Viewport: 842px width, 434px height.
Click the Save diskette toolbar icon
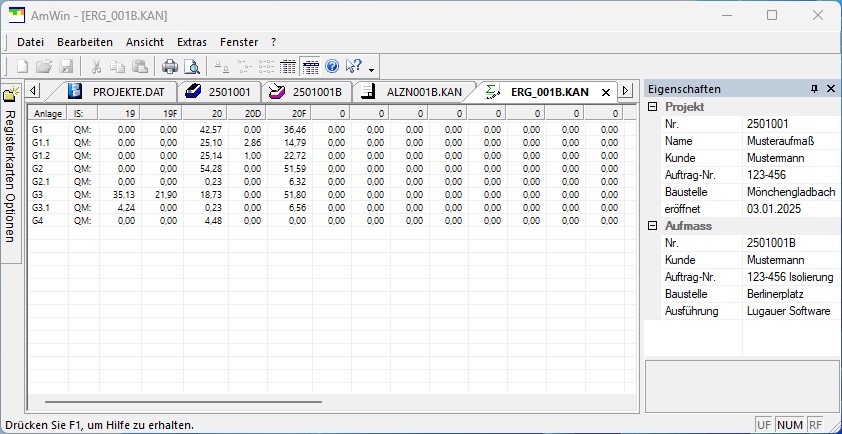point(66,67)
